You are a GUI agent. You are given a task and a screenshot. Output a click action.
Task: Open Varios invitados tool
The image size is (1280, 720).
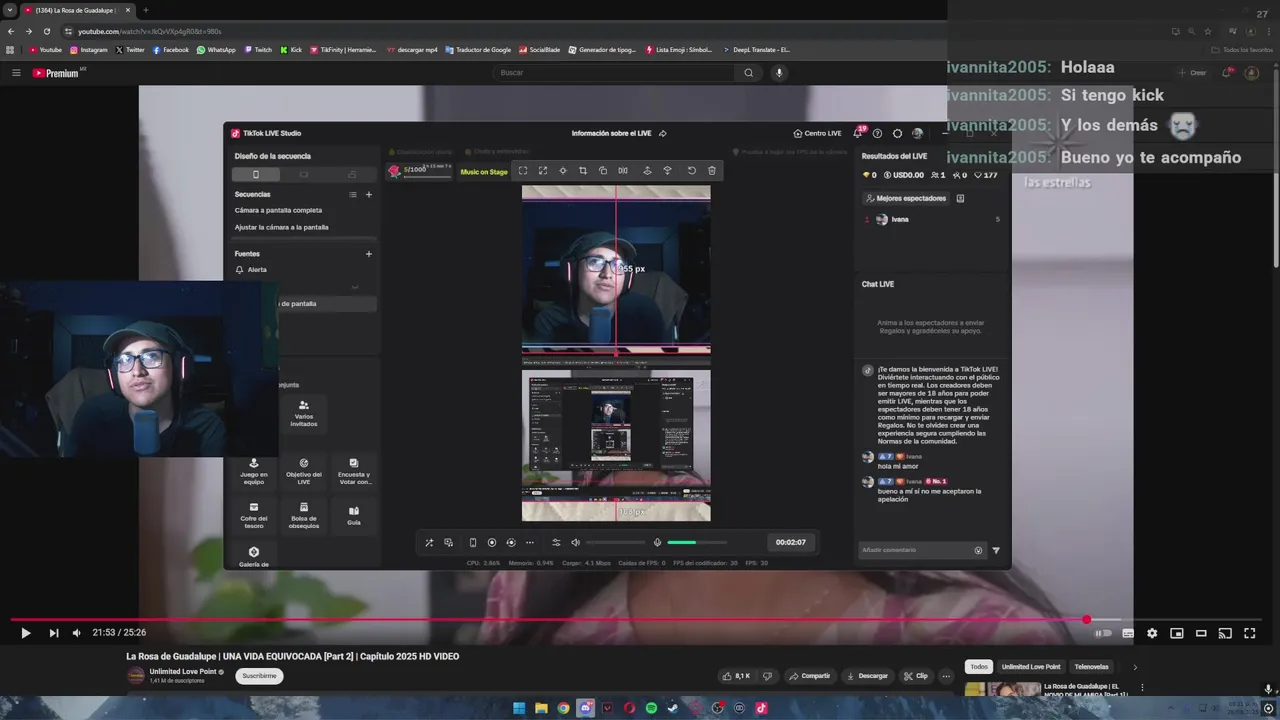(304, 413)
